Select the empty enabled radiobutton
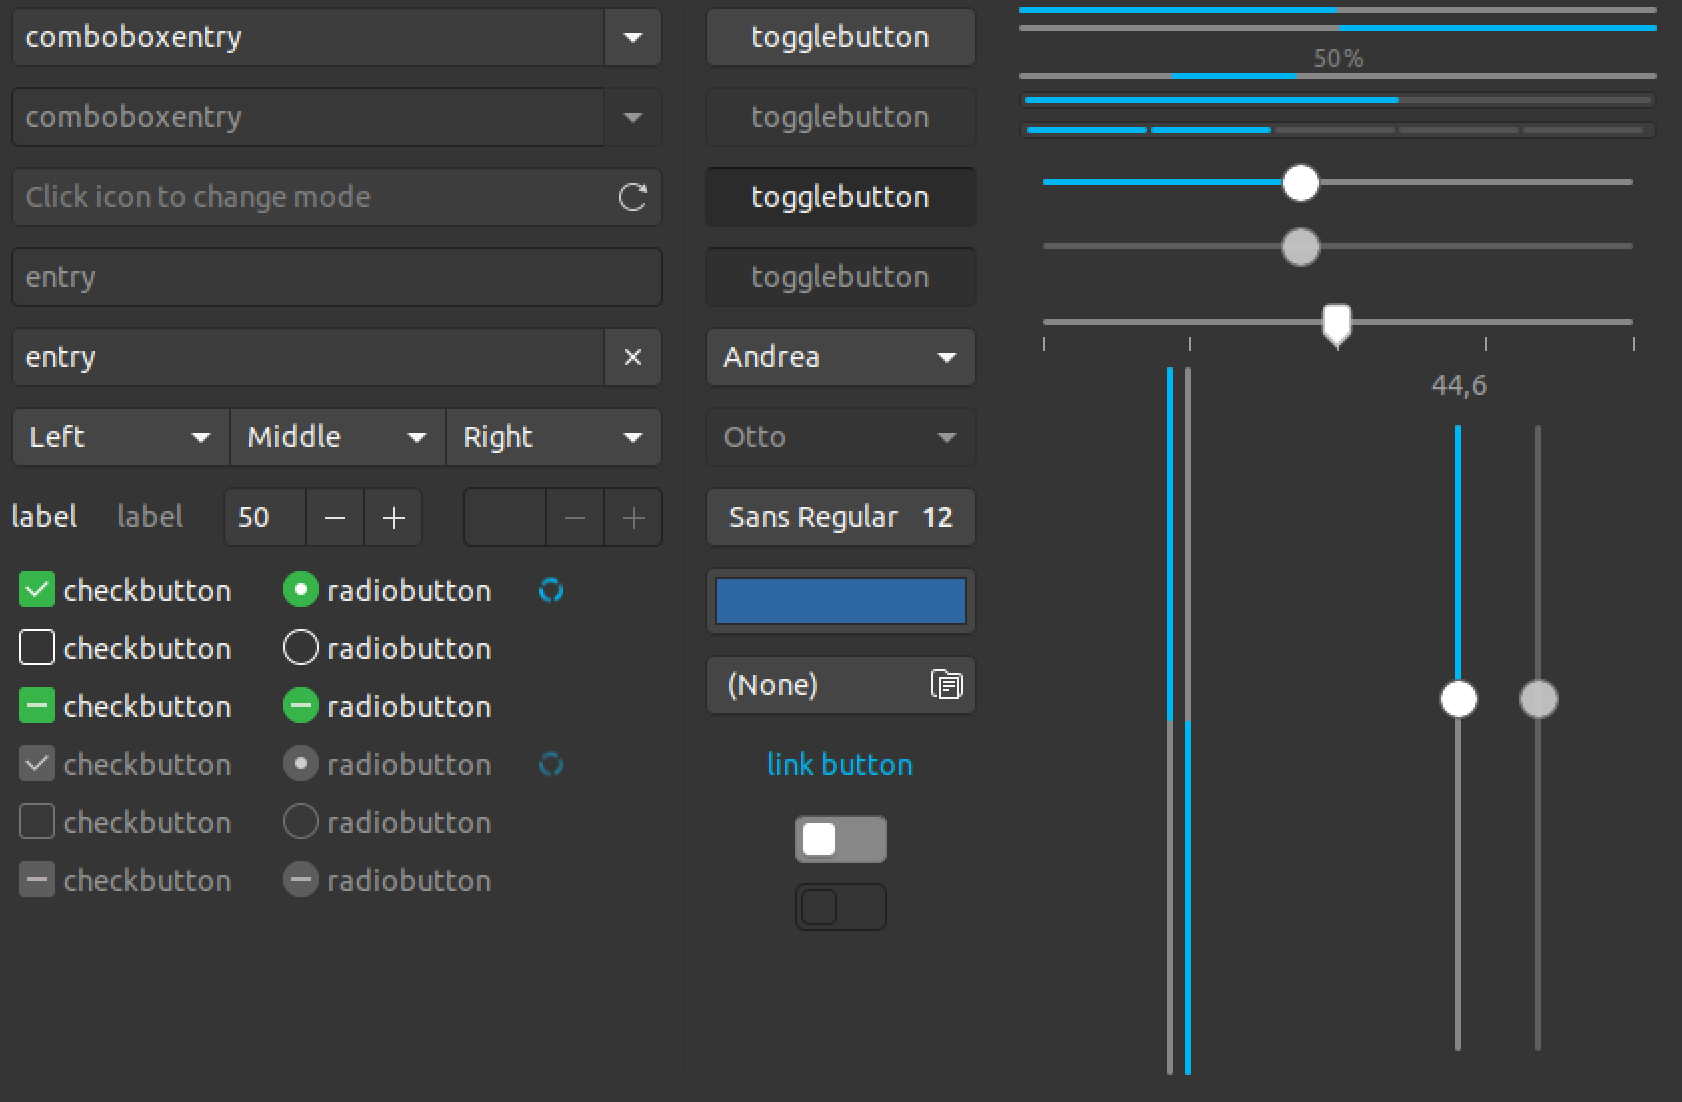Viewport: 1682px width, 1102px height. (x=300, y=648)
